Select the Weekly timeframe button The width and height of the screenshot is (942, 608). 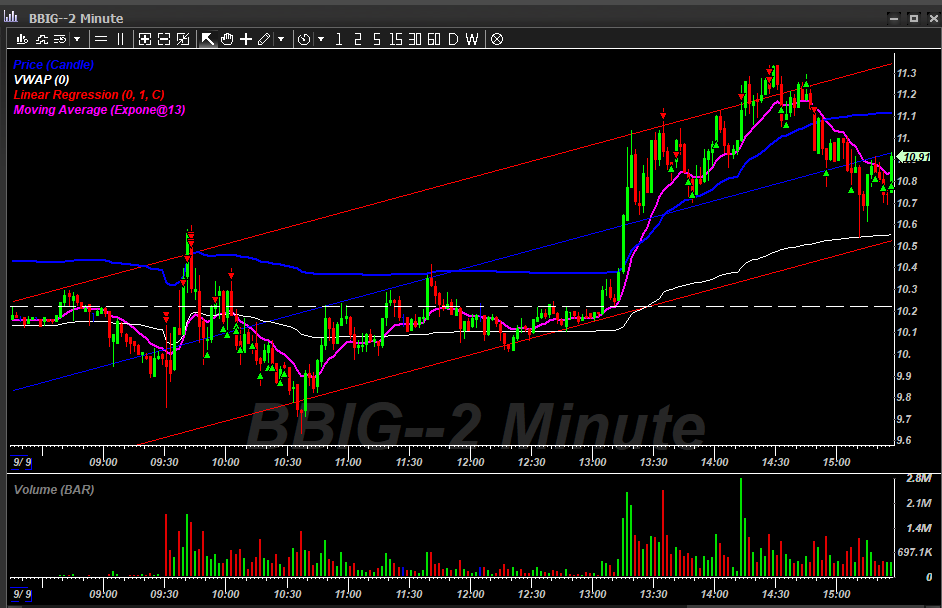click(x=471, y=39)
